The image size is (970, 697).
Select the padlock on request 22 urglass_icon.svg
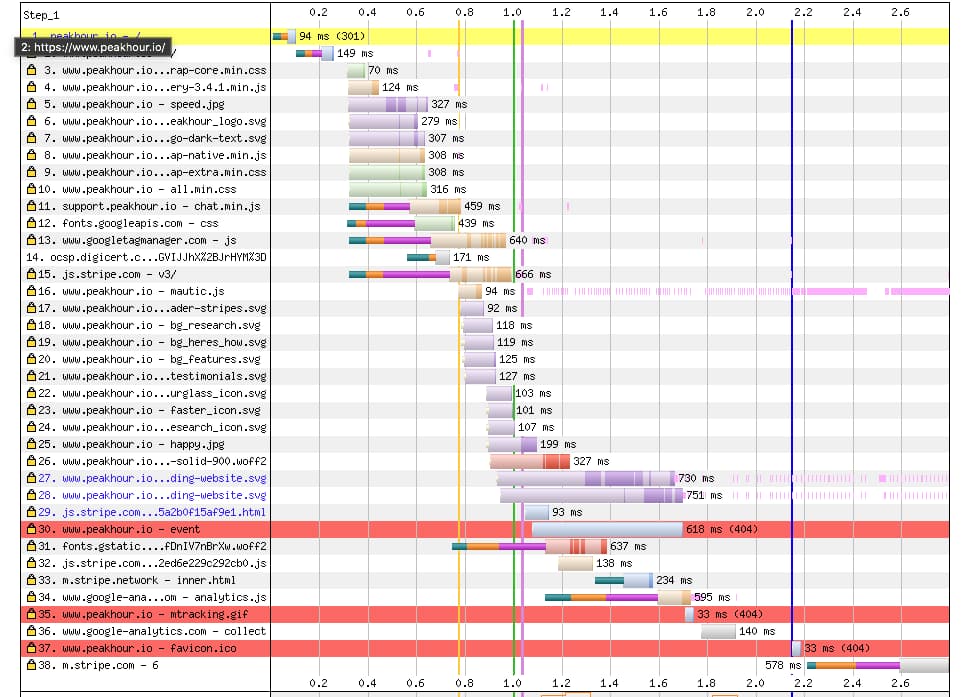point(32,393)
